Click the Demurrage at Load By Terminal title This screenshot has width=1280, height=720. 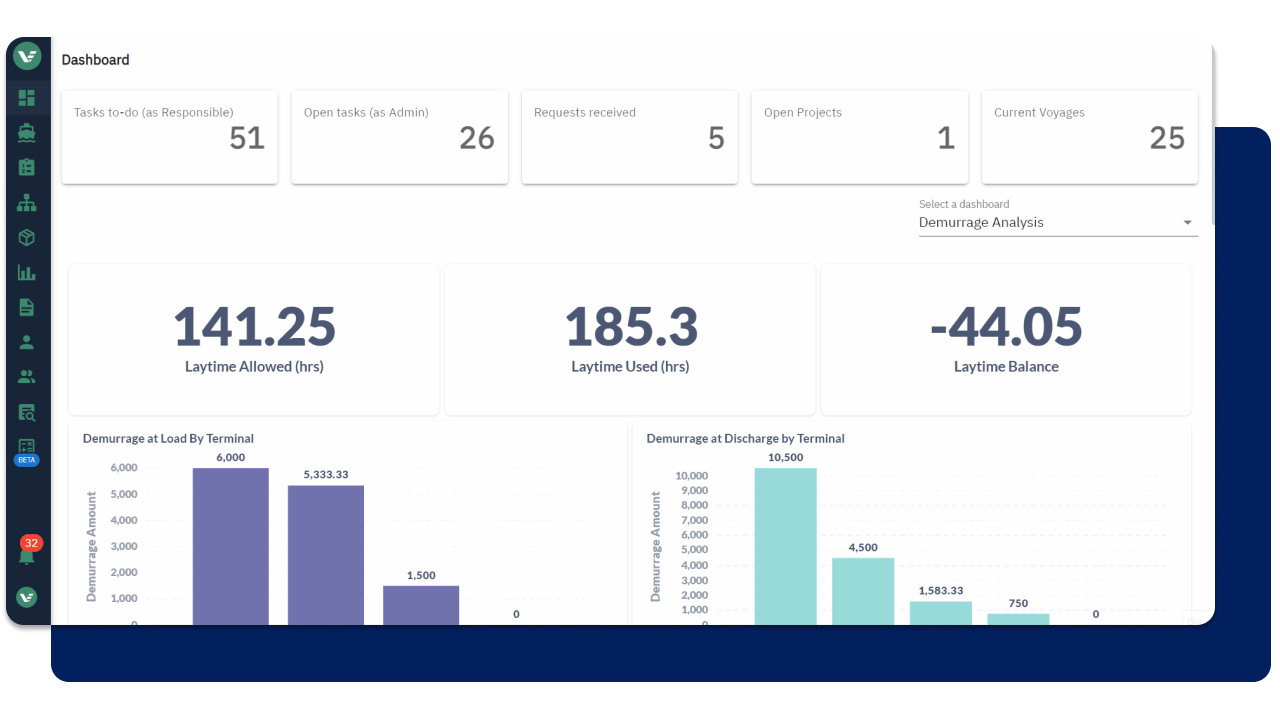[x=168, y=438]
